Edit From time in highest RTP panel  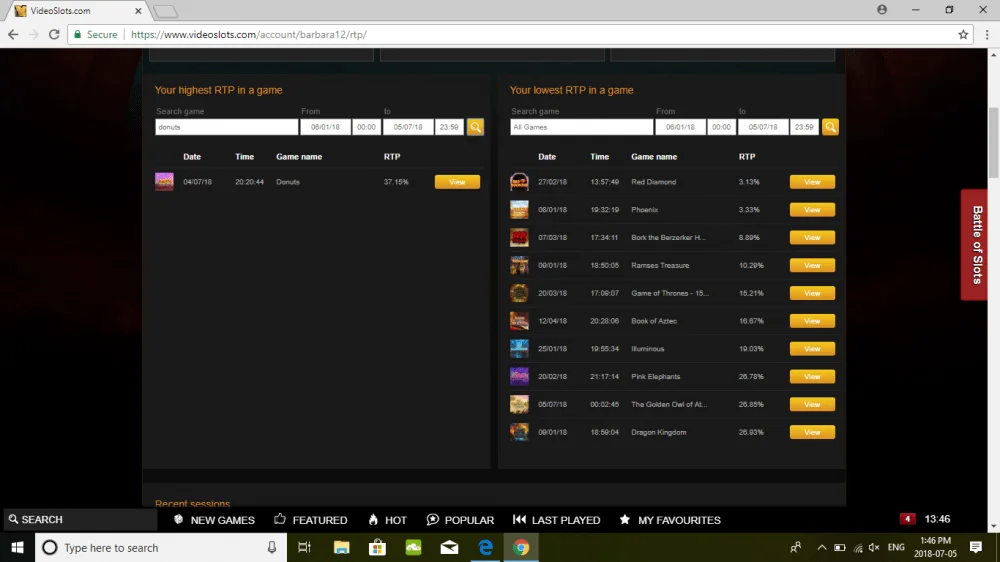366,127
